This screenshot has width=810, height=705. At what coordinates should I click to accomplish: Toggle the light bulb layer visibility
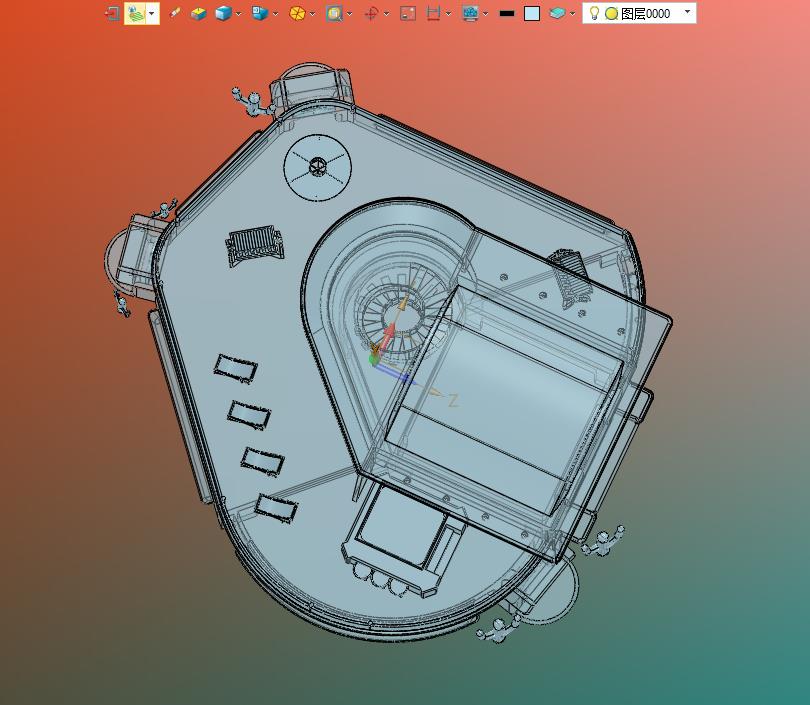pyautogui.click(x=594, y=13)
